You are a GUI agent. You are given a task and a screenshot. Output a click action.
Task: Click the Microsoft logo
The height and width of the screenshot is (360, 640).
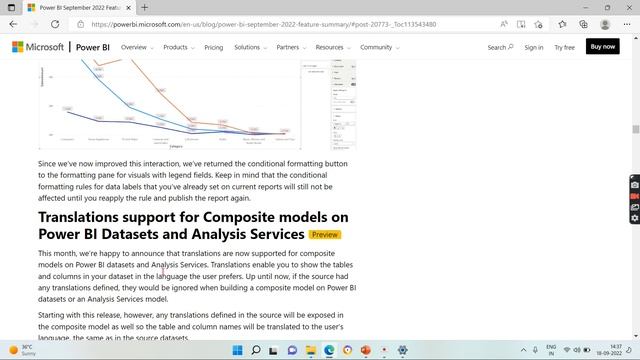[38, 47]
